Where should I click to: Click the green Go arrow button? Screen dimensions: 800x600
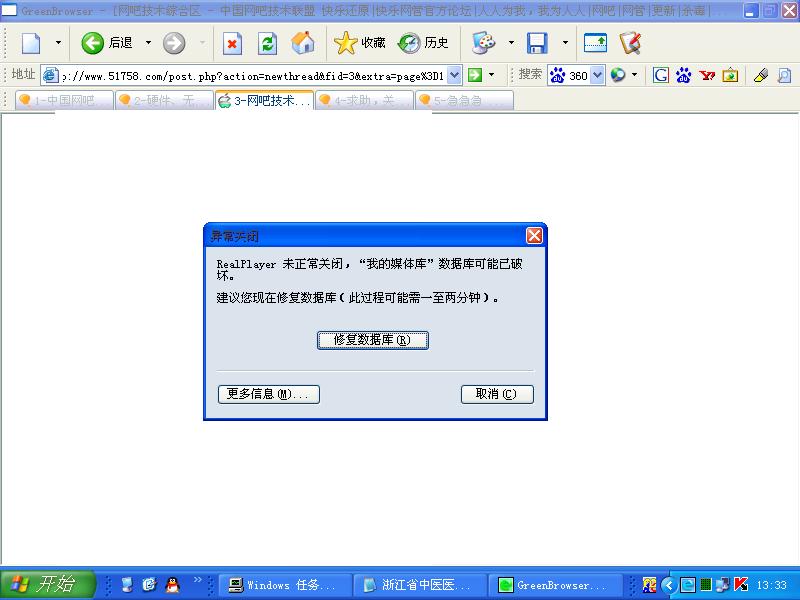(475, 76)
